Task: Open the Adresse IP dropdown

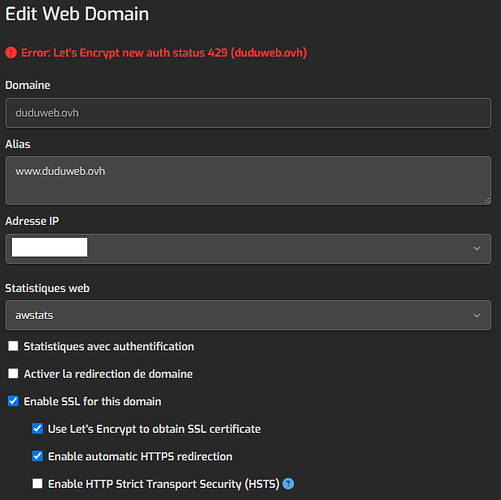Action: (x=248, y=249)
